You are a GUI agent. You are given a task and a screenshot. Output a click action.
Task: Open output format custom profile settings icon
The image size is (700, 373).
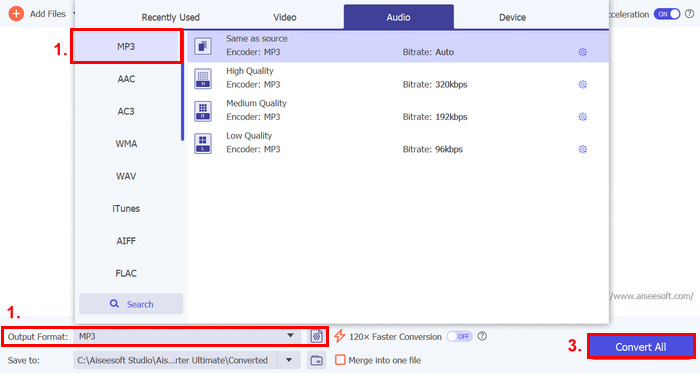coord(317,336)
